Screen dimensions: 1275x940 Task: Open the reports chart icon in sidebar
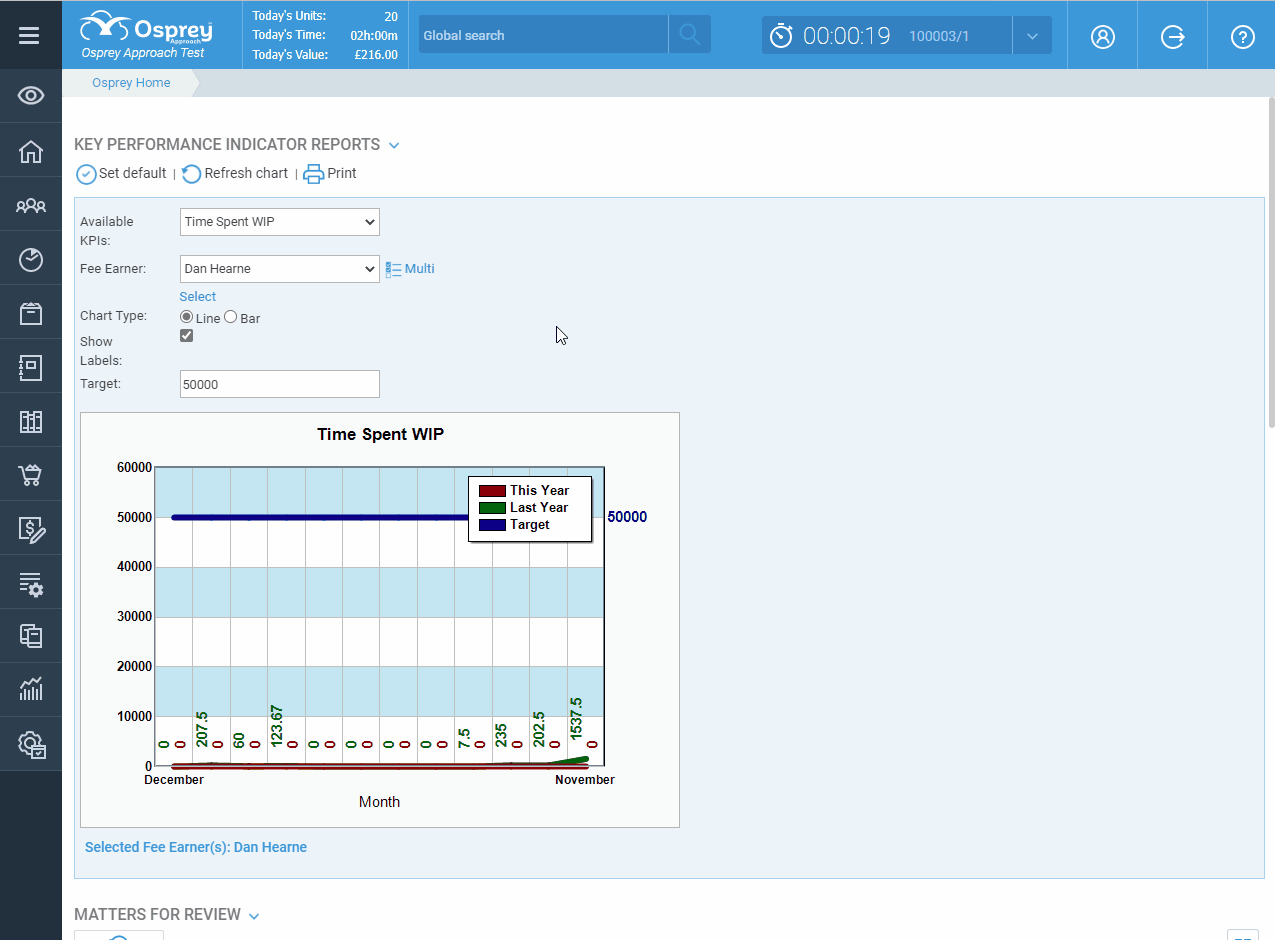pyautogui.click(x=31, y=689)
